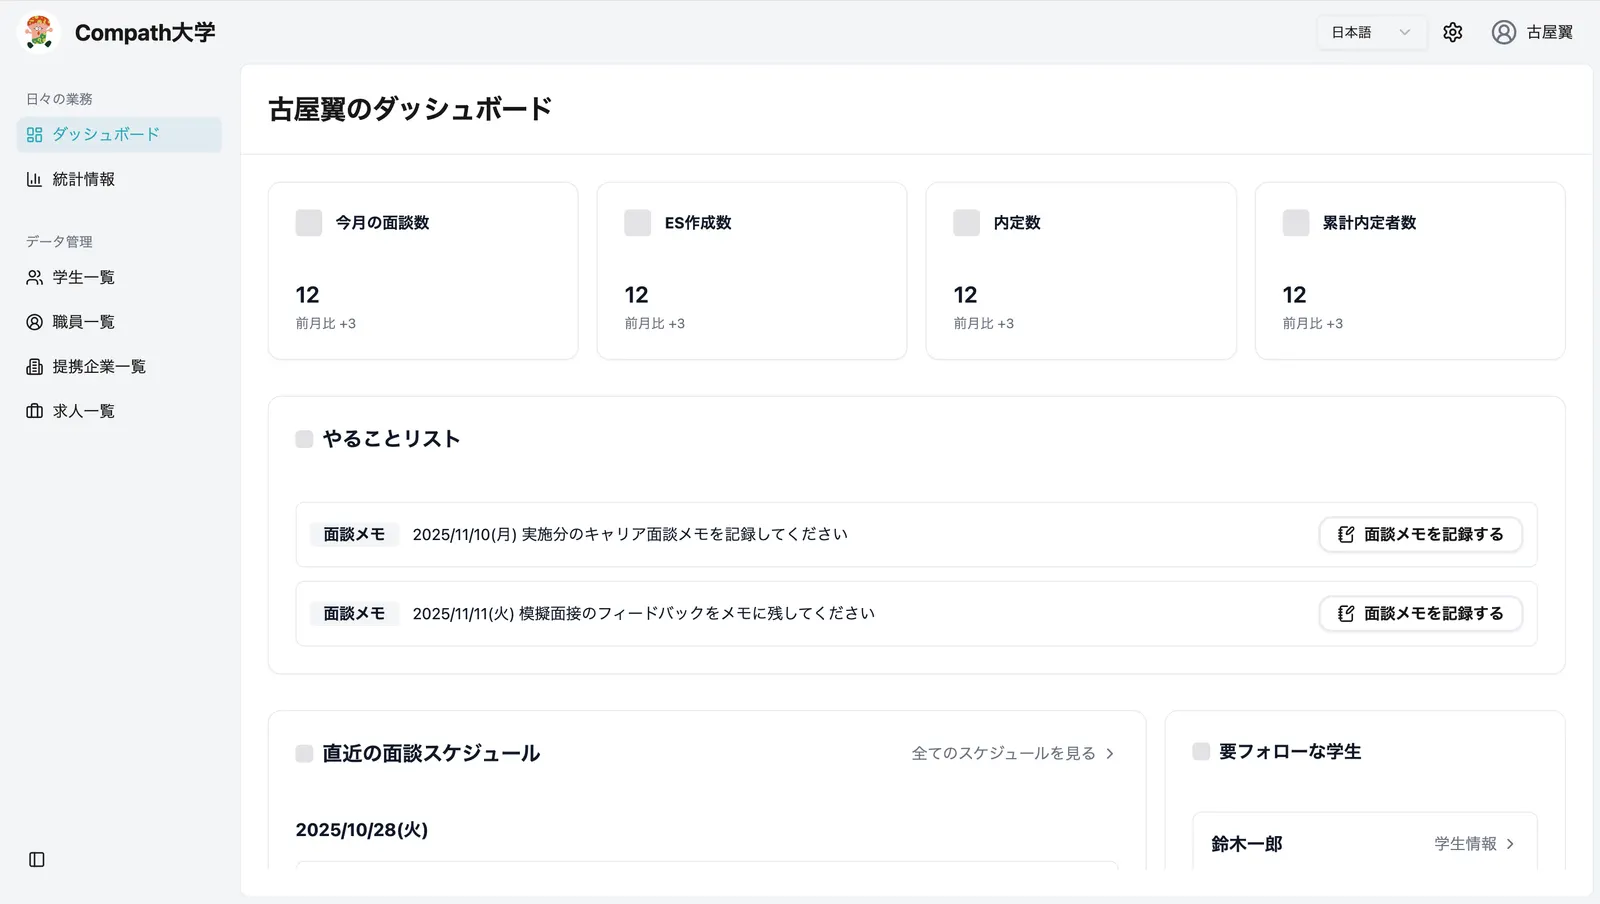Click the 提携企業一覧 building icon
The height and width of the screenshot is (904, 1600).
click(x=35, y=367)
